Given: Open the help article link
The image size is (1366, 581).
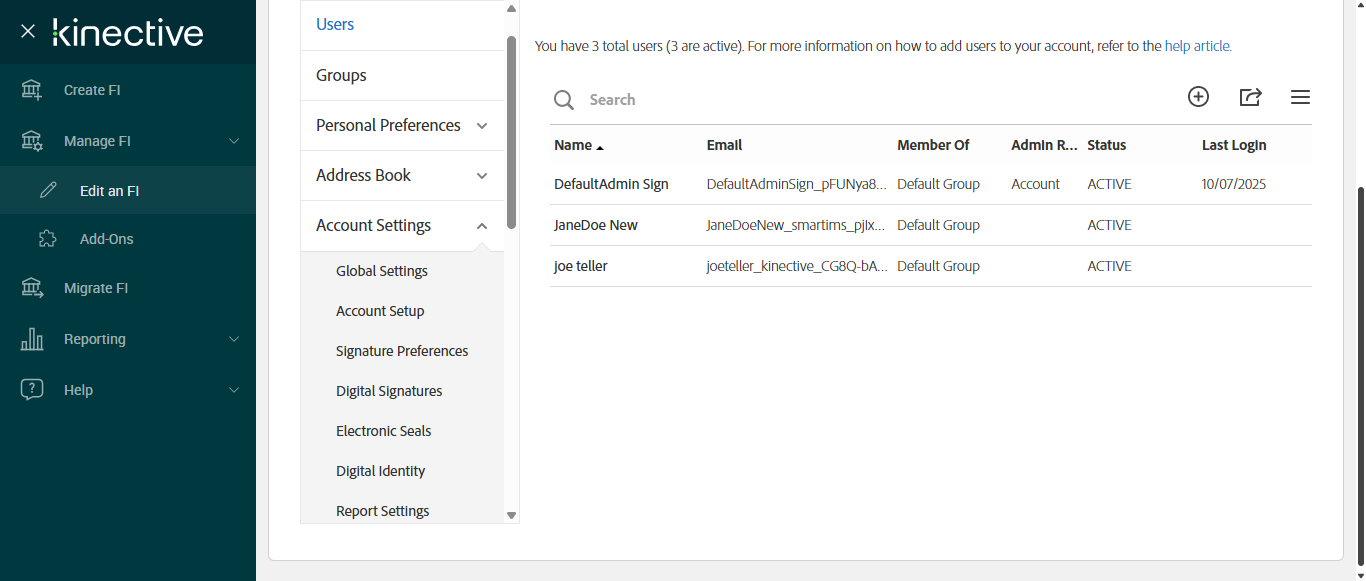Looking at the screenshot, I should pos(1198,46).
